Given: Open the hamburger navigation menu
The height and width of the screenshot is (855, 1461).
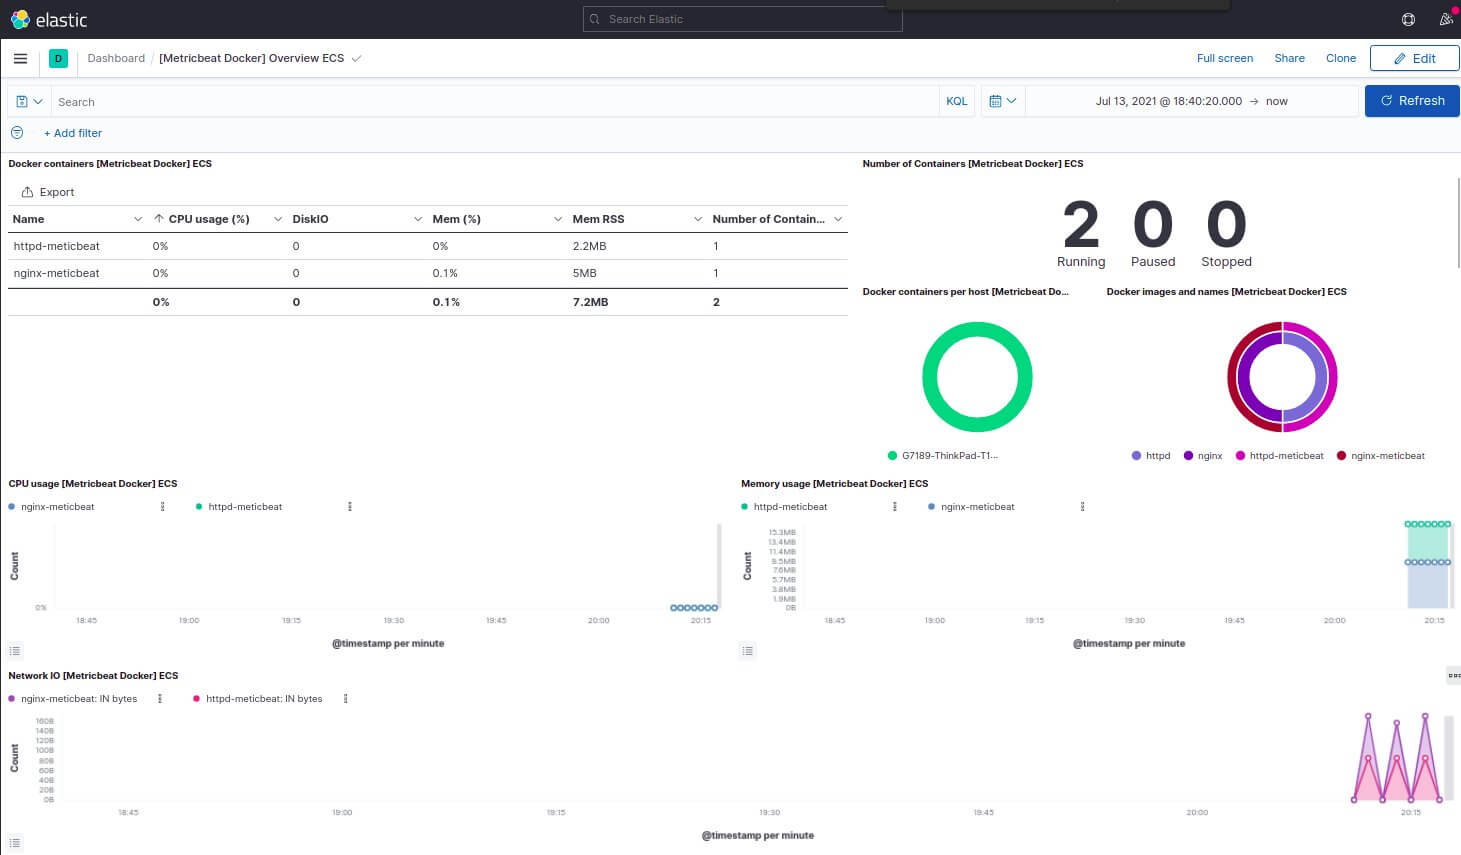Looking at the screenshot, I should pos(20,58).
